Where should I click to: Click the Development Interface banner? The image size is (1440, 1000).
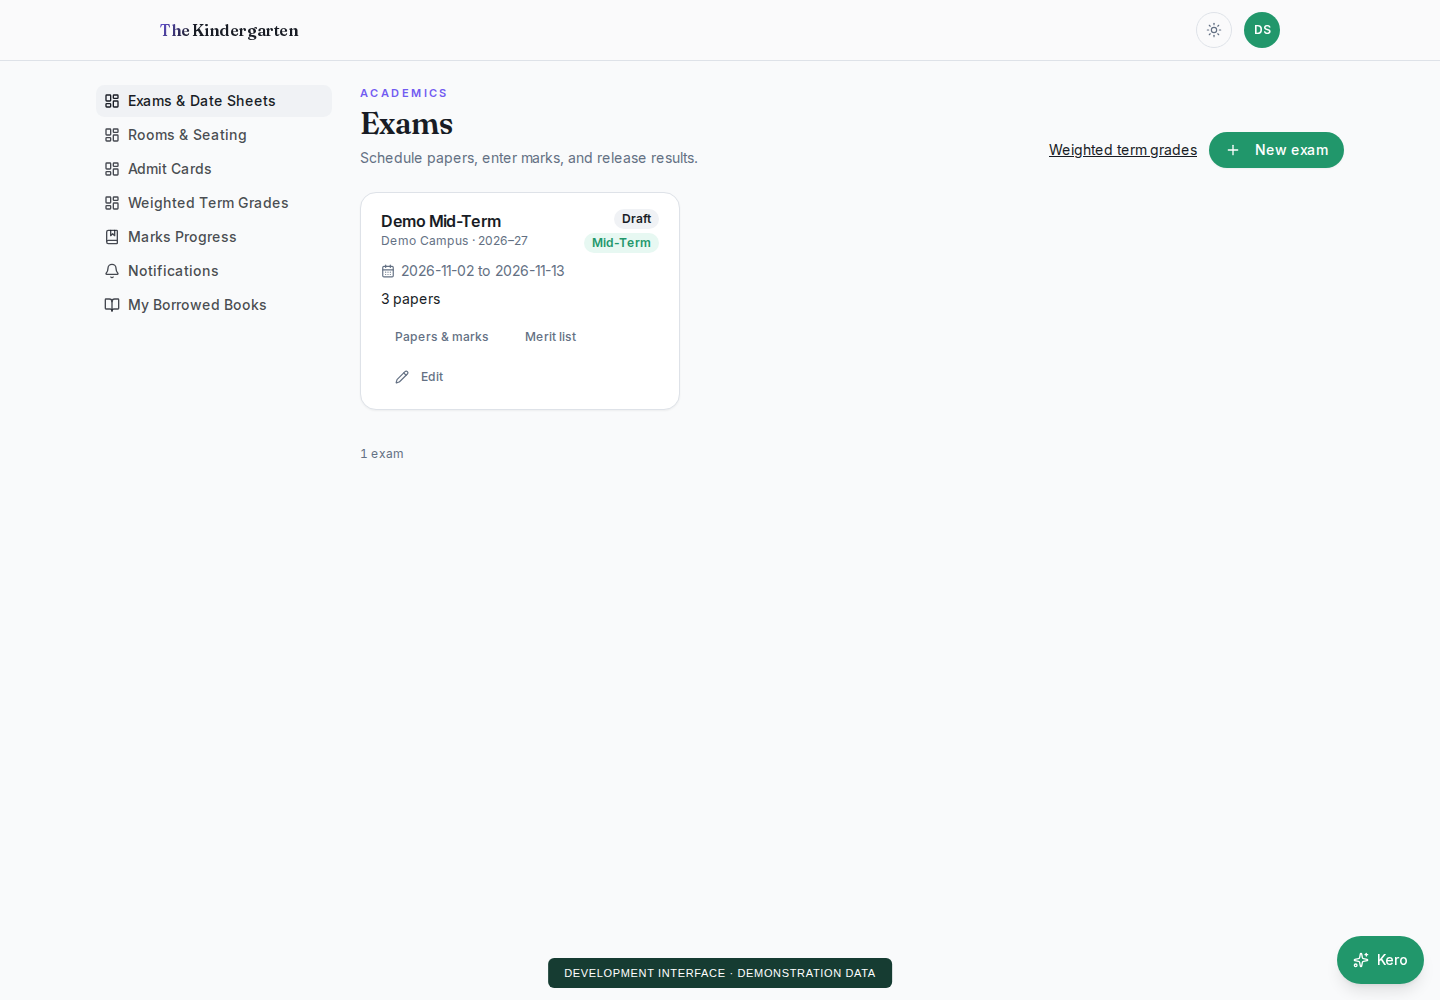point(720,973)
